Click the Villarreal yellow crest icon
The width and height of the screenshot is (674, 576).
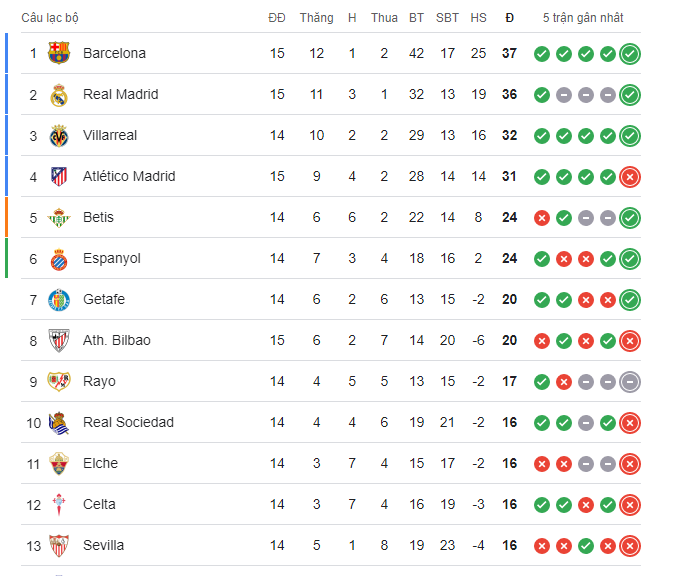[x=60, y=135]
